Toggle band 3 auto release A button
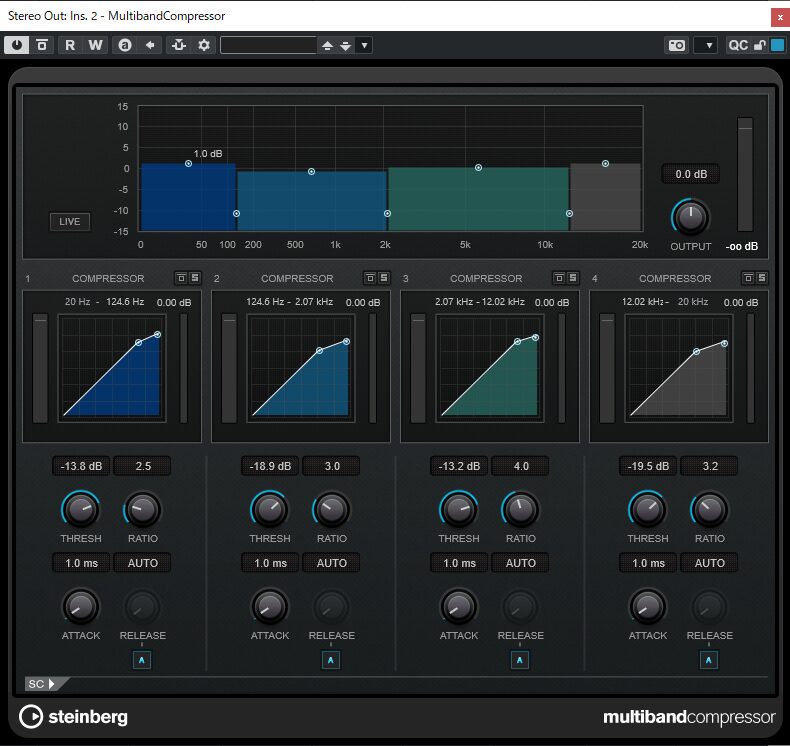790x746 pixels. 519,660
